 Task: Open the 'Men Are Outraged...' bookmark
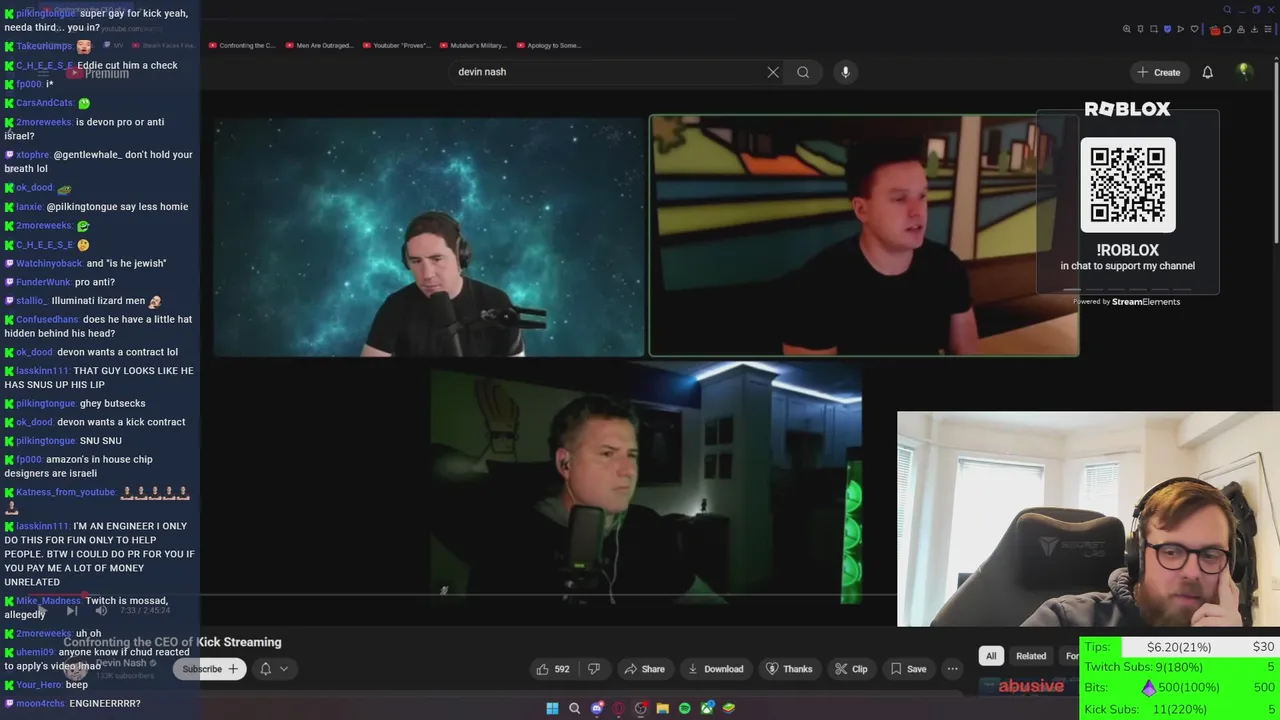click(x=319, y=45)
